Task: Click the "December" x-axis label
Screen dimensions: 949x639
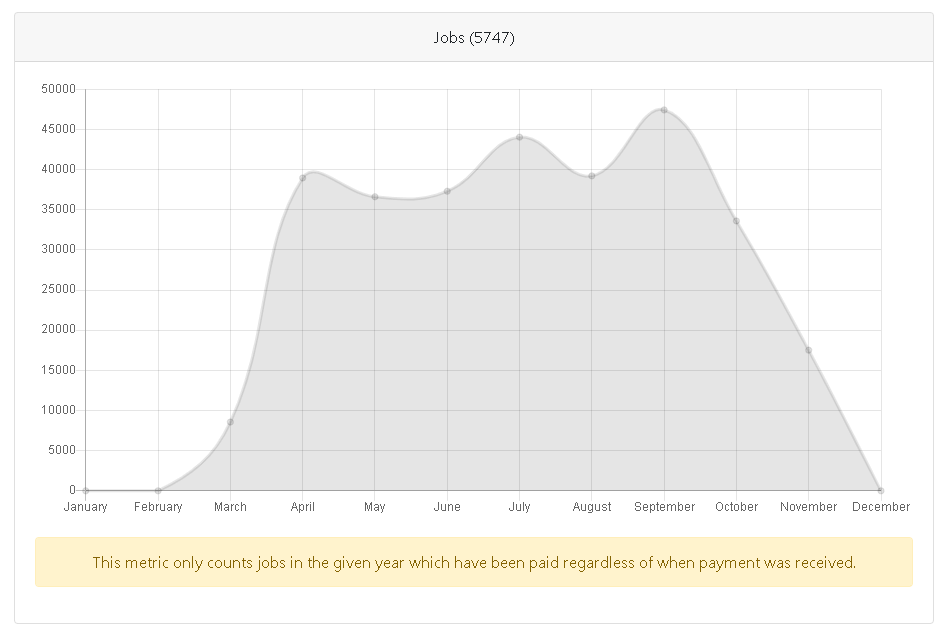Action: click(880, 507)
